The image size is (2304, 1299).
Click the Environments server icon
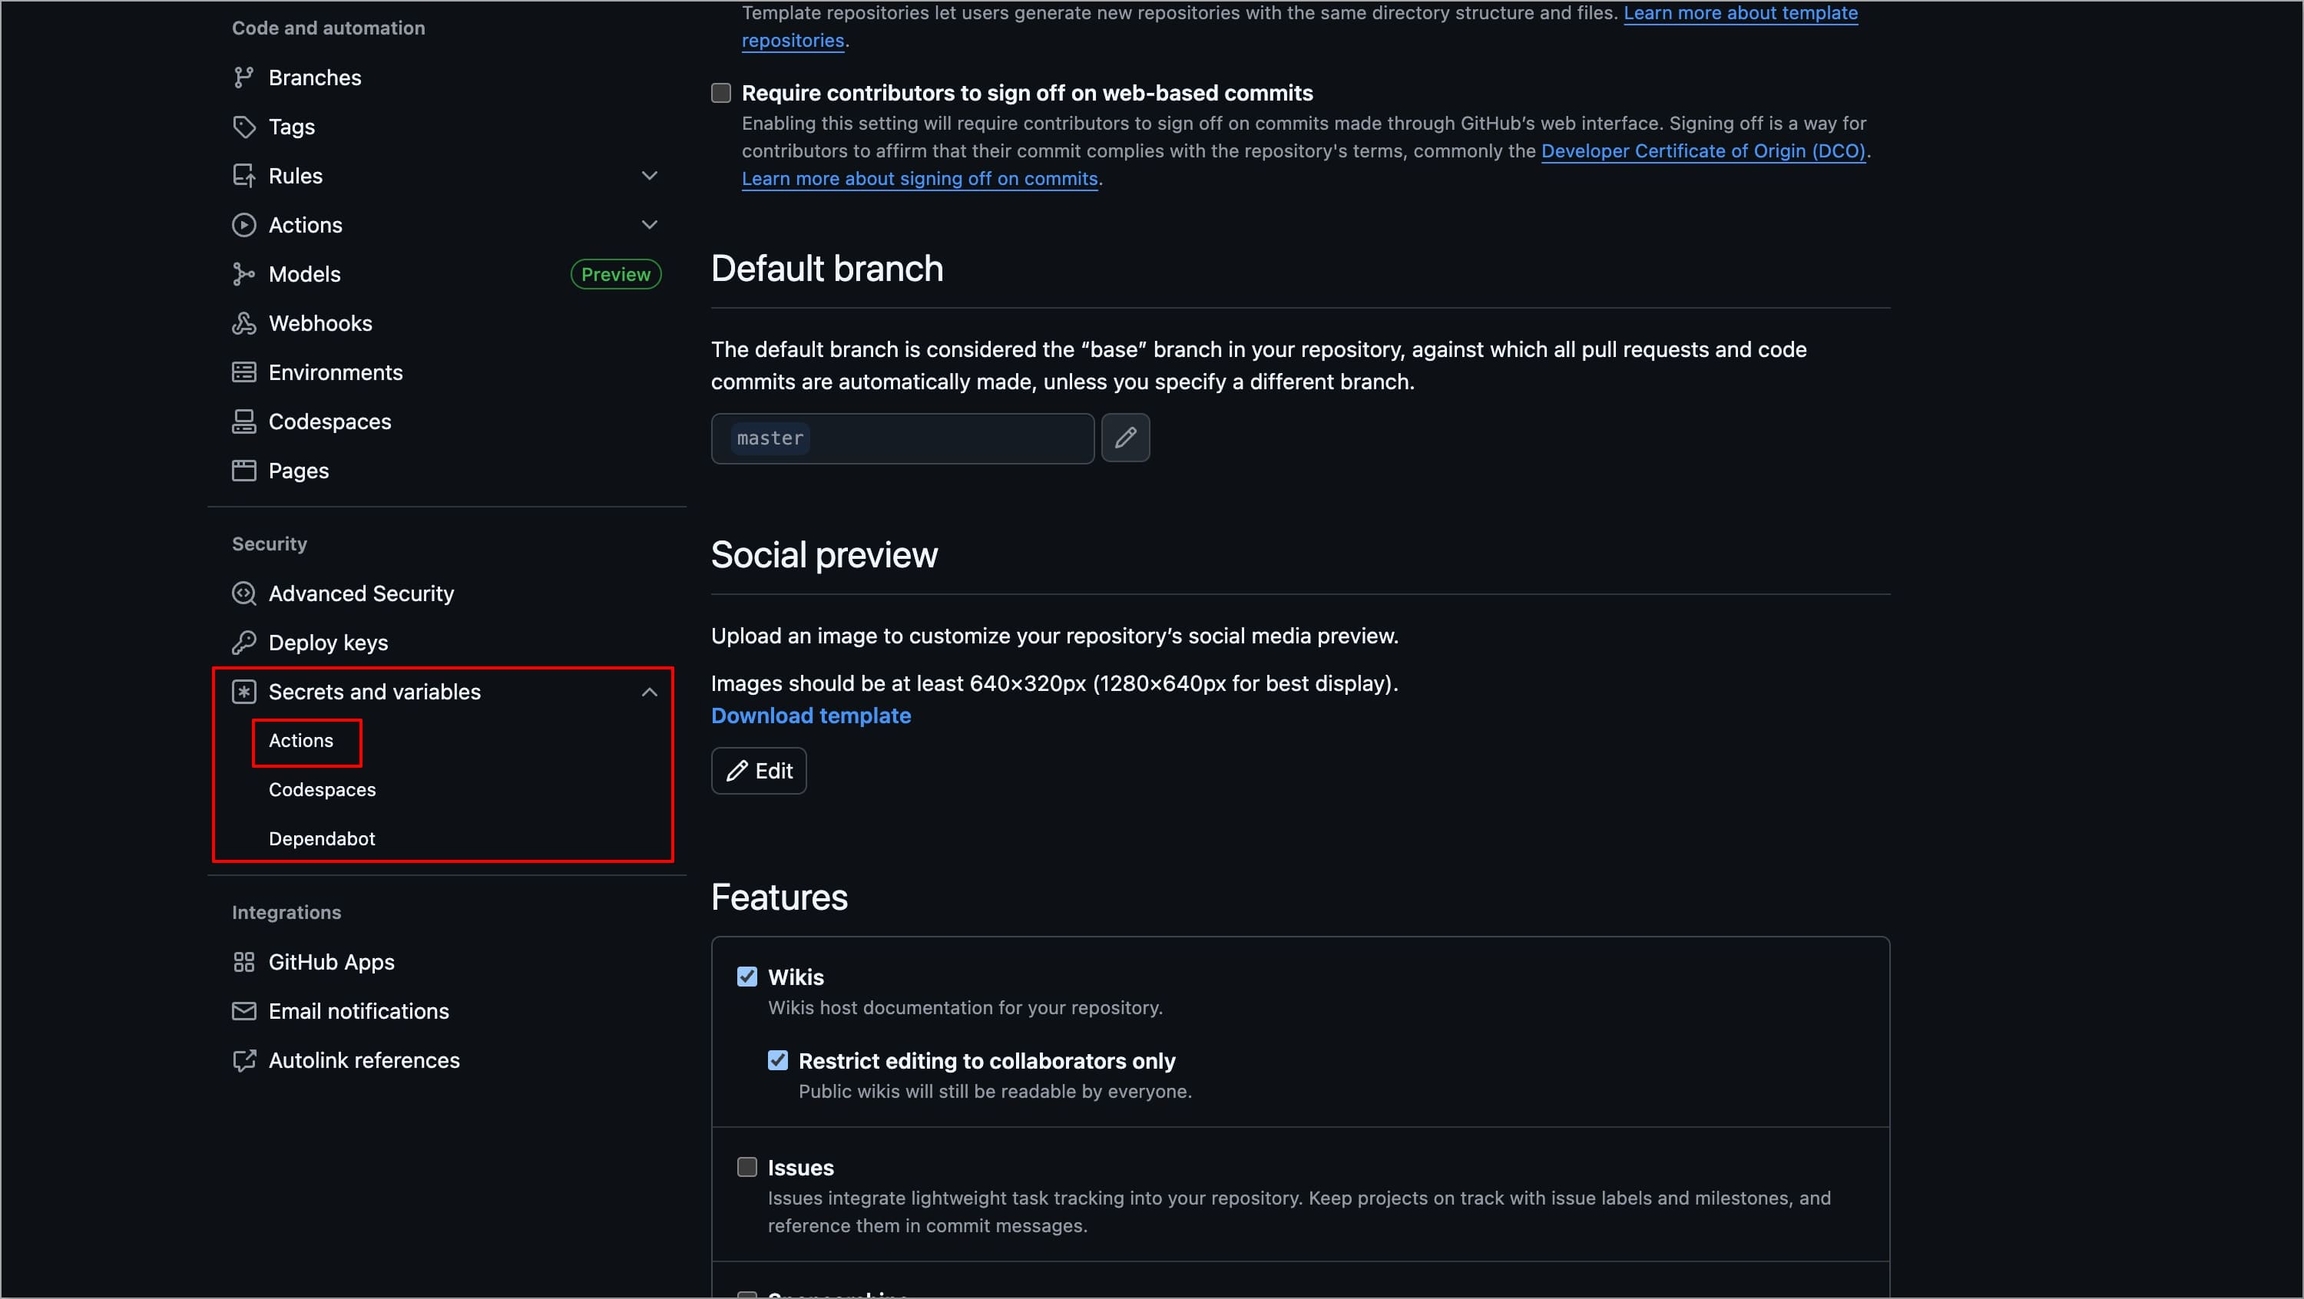point(243,372)
